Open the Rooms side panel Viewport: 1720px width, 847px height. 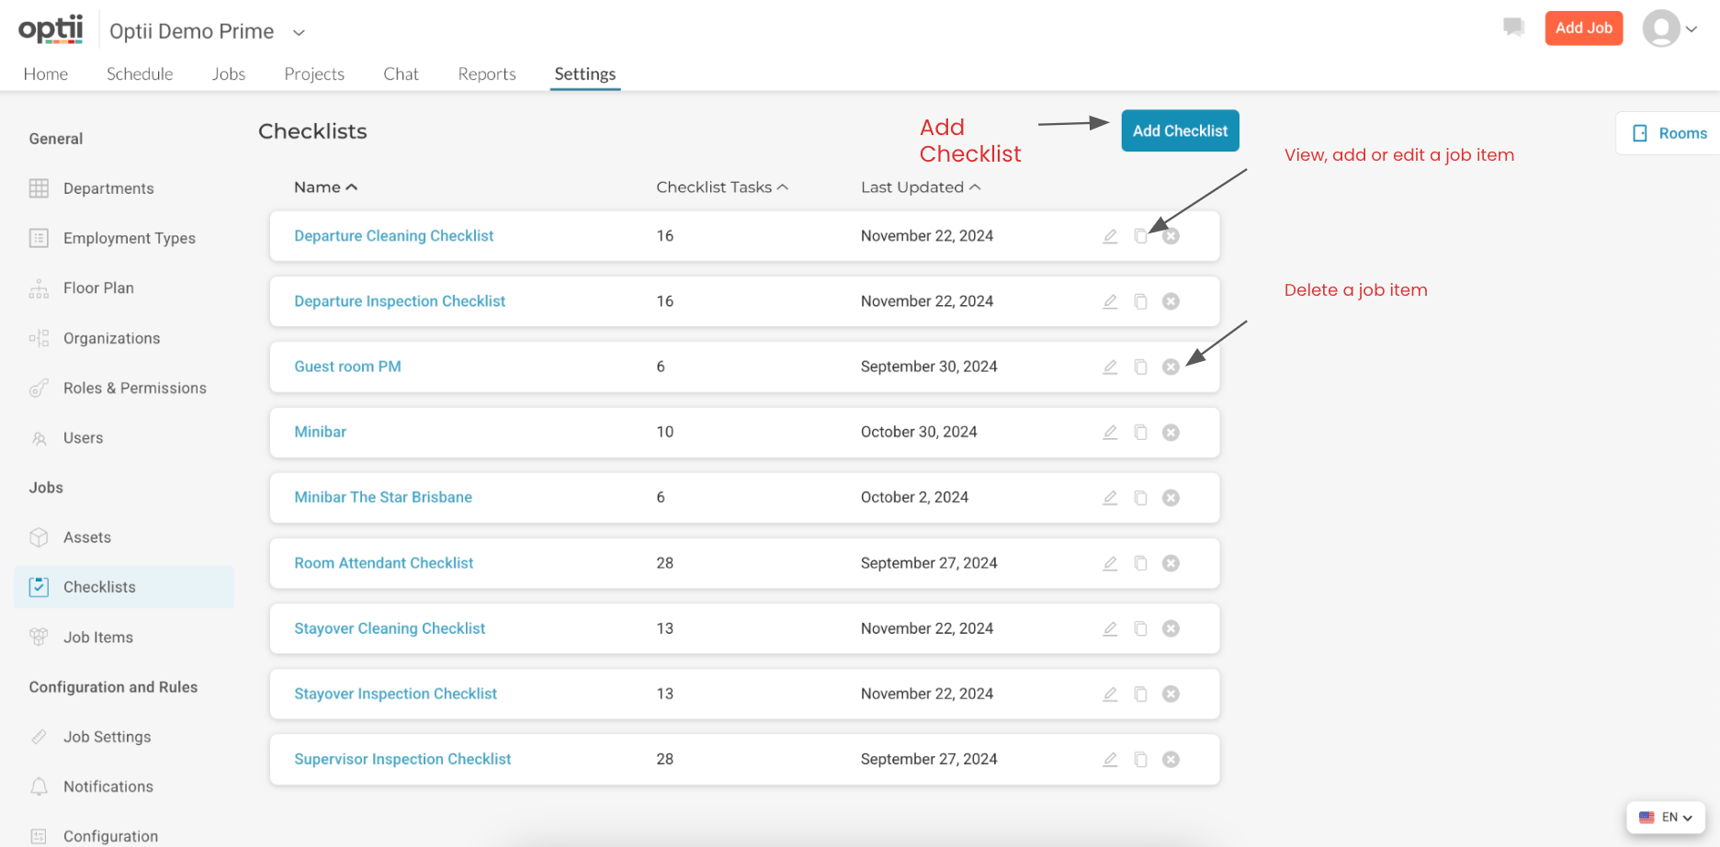tap(1670, 133)
